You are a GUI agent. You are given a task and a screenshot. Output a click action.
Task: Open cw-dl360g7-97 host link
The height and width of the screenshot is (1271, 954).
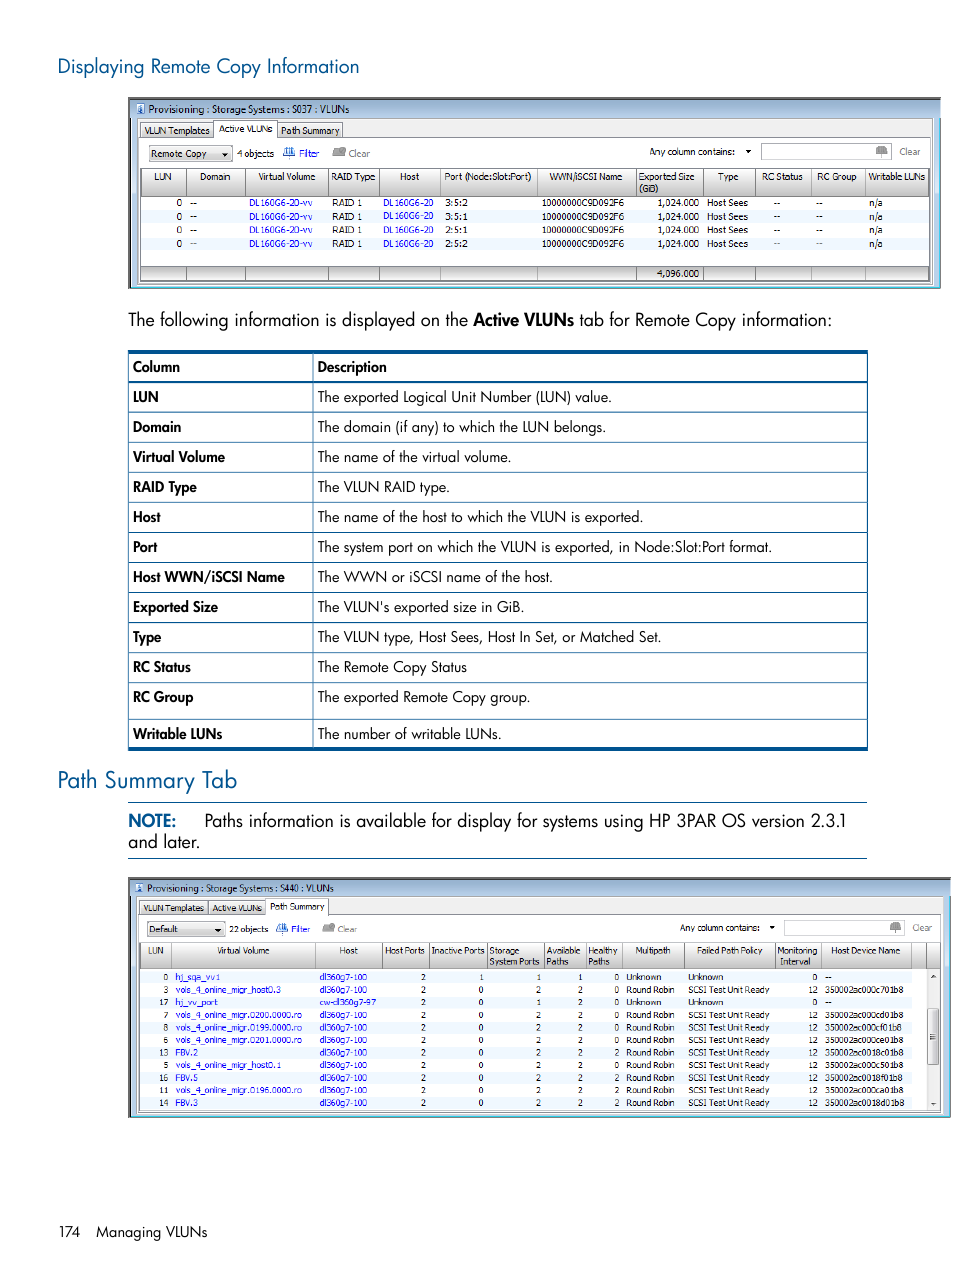pos(348,1002)
